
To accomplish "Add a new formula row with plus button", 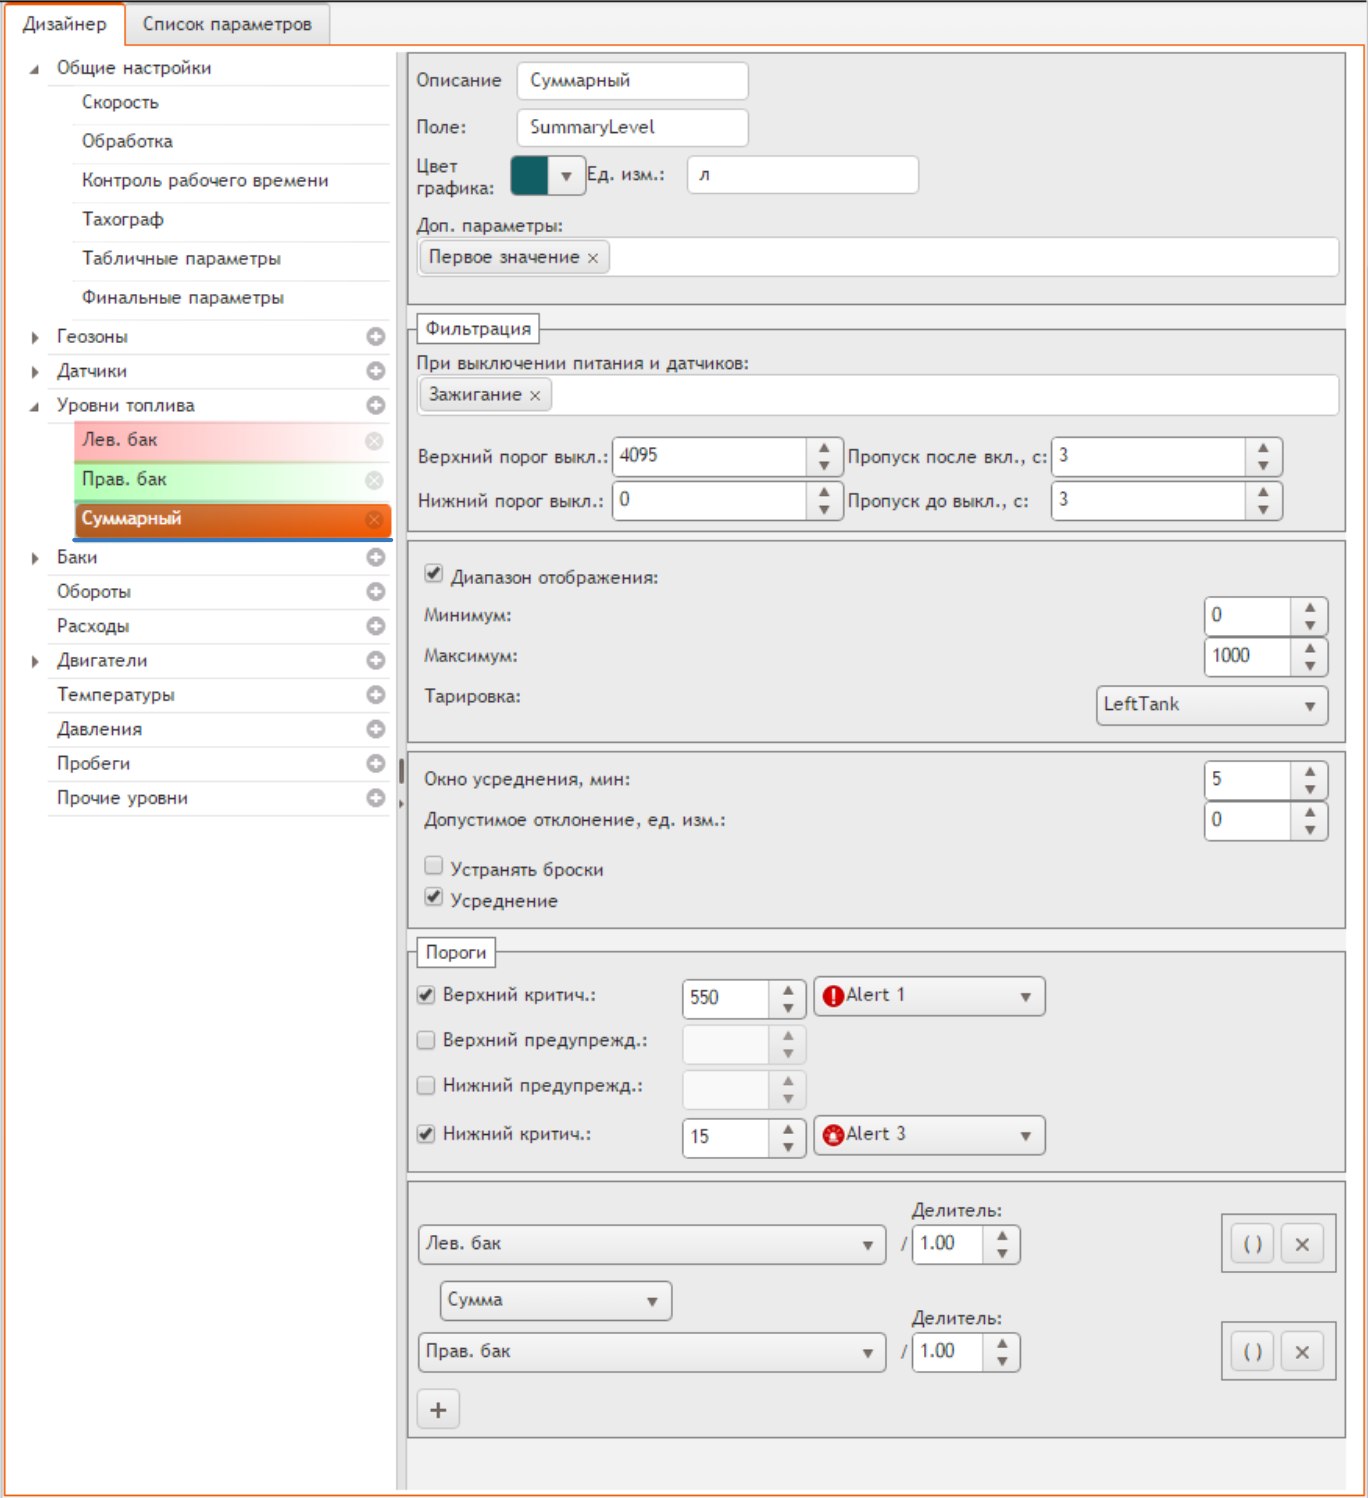I will 438,1410.
